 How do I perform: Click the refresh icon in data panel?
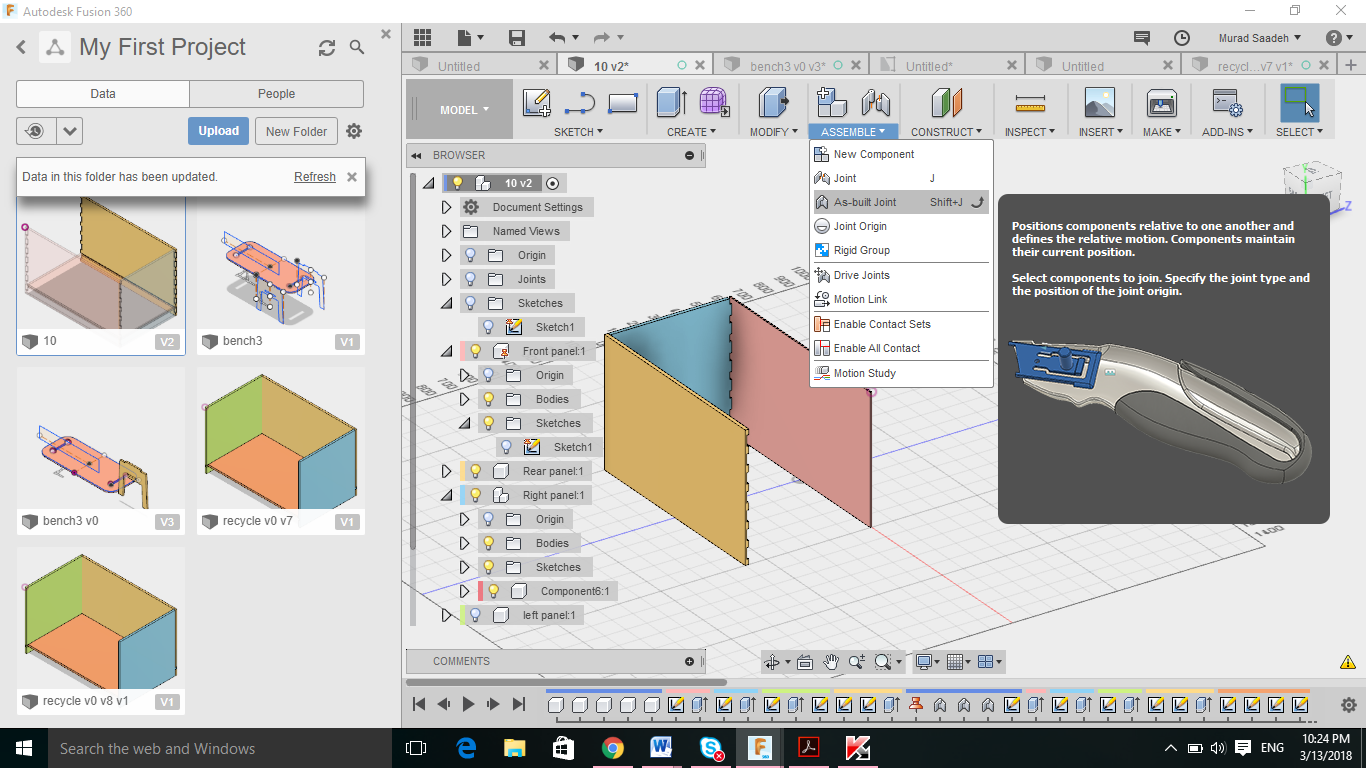pos(327,48)
